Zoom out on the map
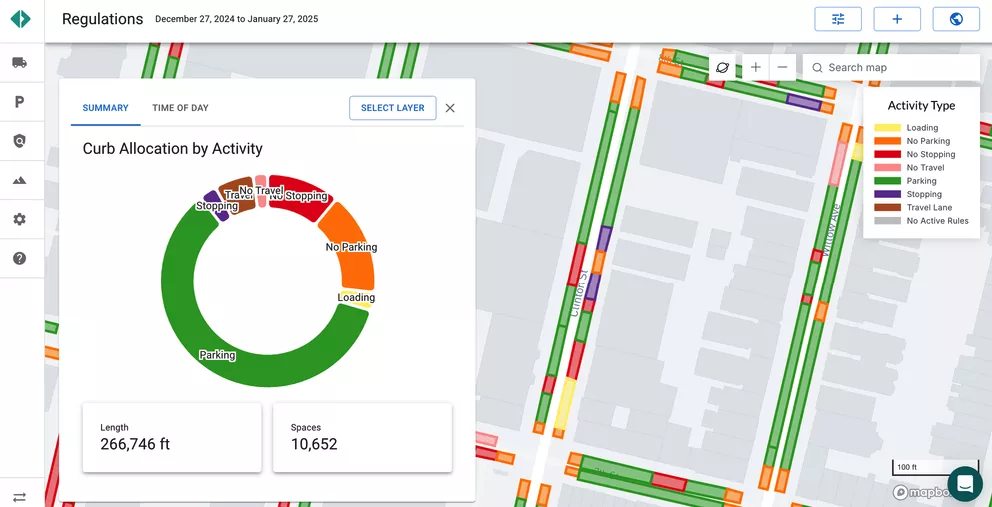The width and height of the screenshot is (992, 507). click(x=782, y=67)
